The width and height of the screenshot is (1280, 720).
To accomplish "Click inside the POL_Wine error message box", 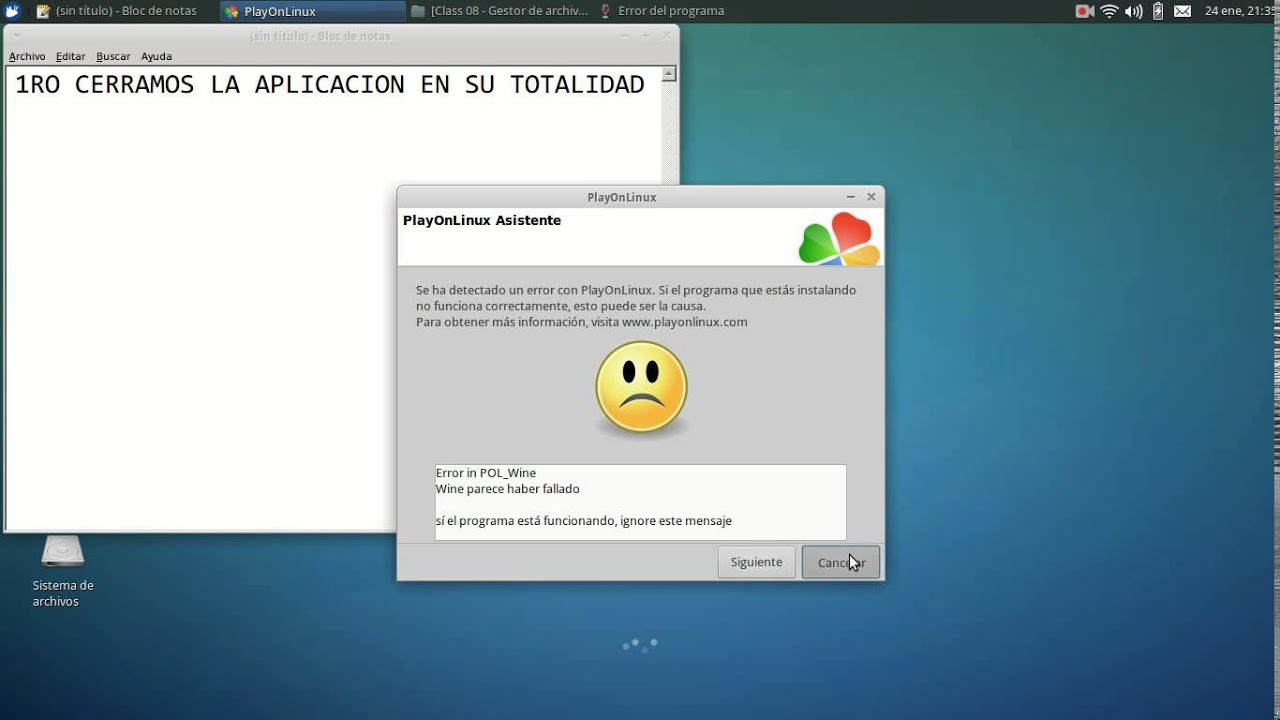I will click(x=640, y=502).
